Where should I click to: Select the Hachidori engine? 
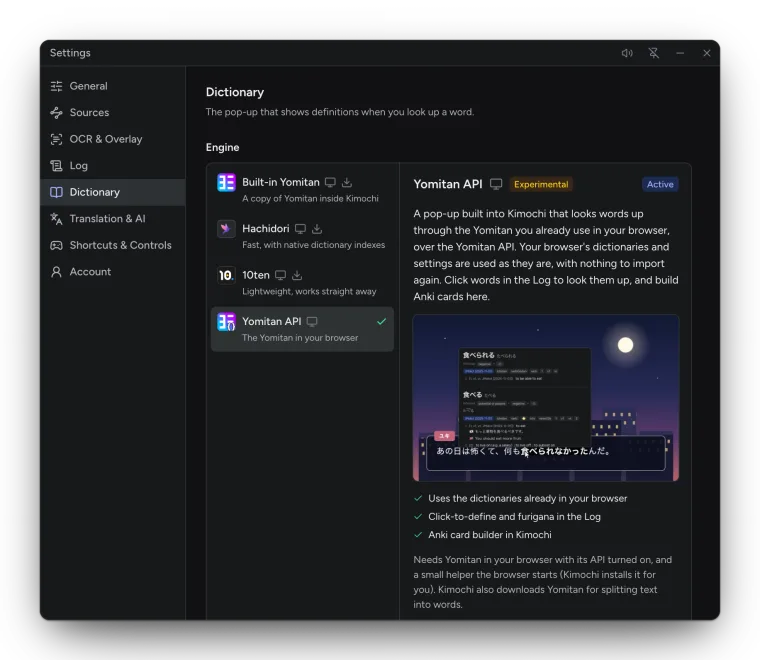(x=302, y=236)
